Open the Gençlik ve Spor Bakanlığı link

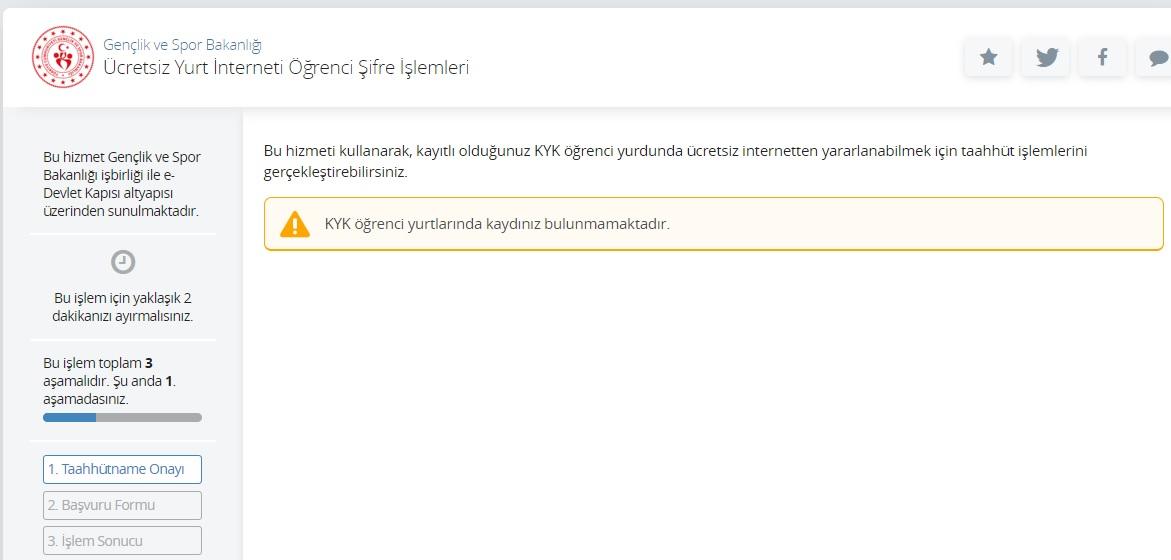(x=182, y=45)
